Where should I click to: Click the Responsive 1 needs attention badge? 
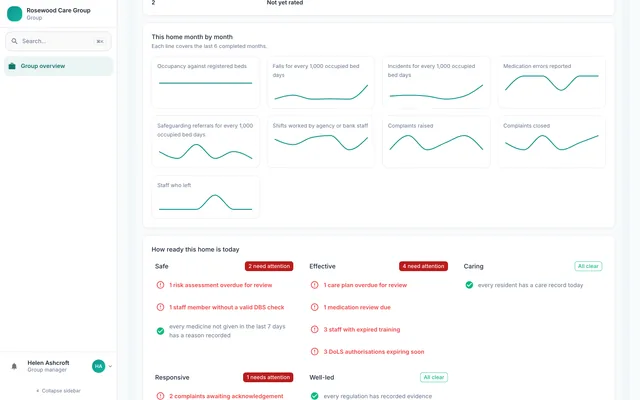click(x=268, y=377)
